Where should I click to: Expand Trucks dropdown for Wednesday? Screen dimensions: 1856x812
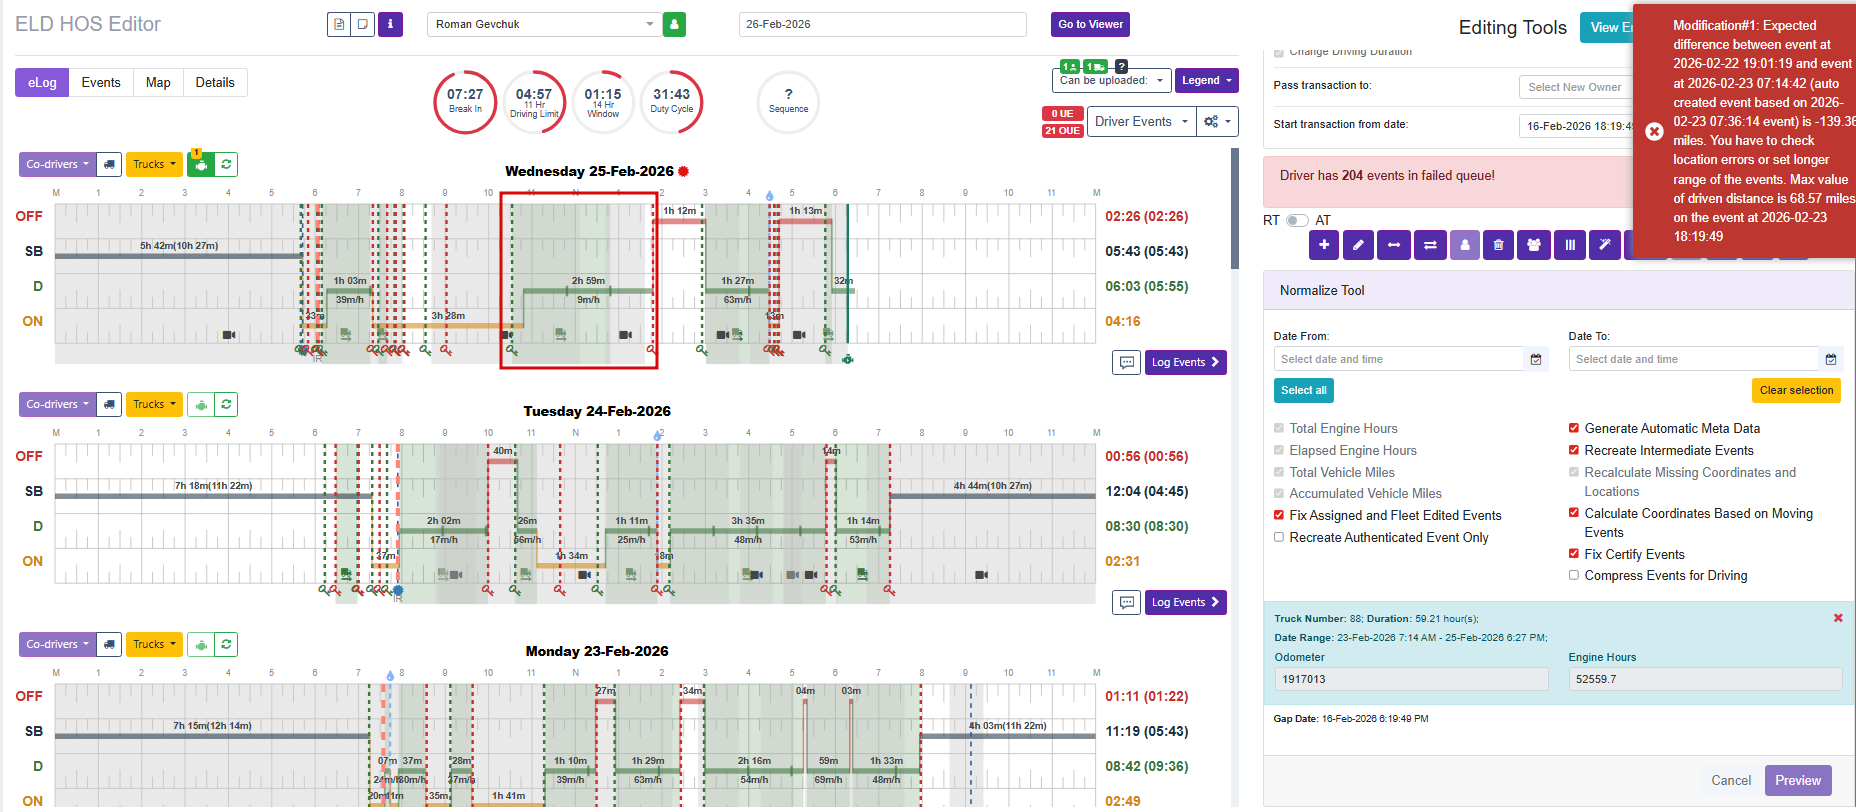coord(154,164)
